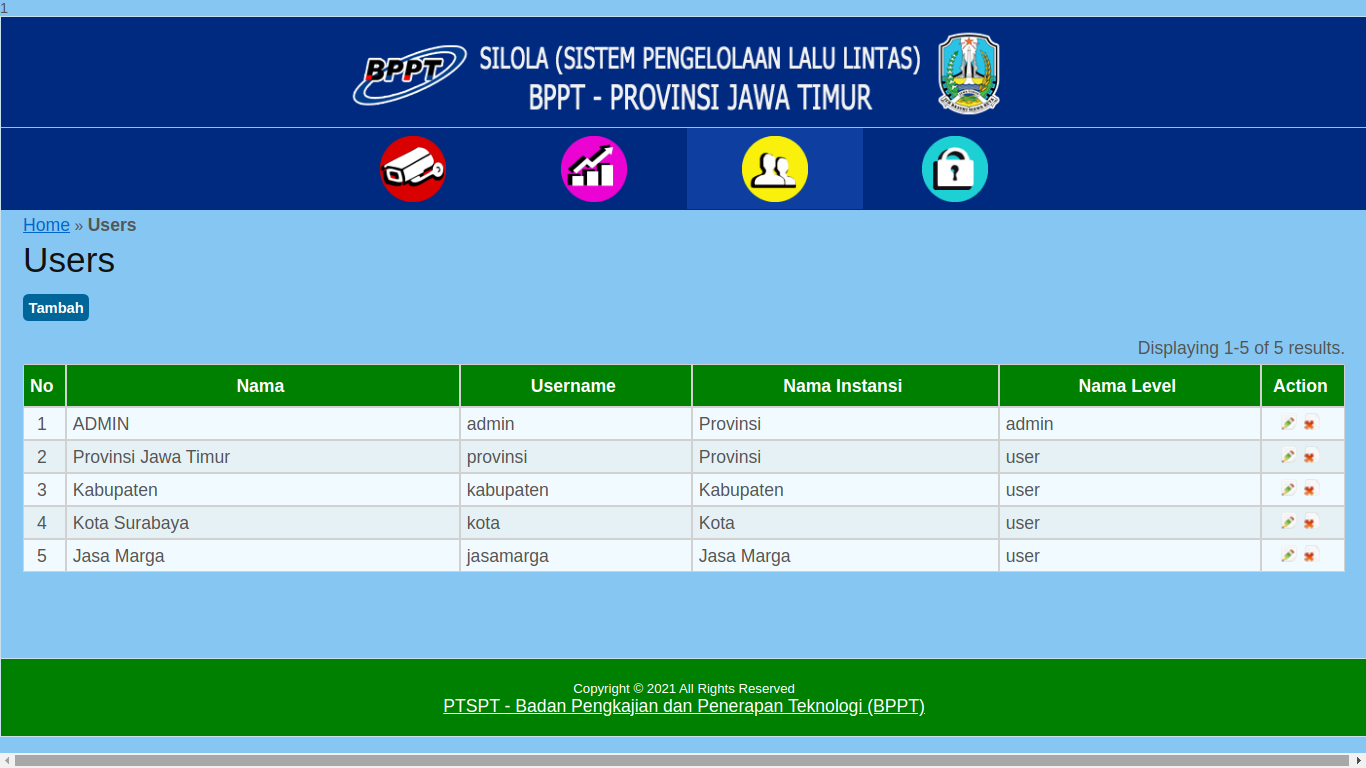This screenshot has width=1366, height=768.
Task: Delete the Provinsi Jawa Timur user
Action: tap(1310, 456)
